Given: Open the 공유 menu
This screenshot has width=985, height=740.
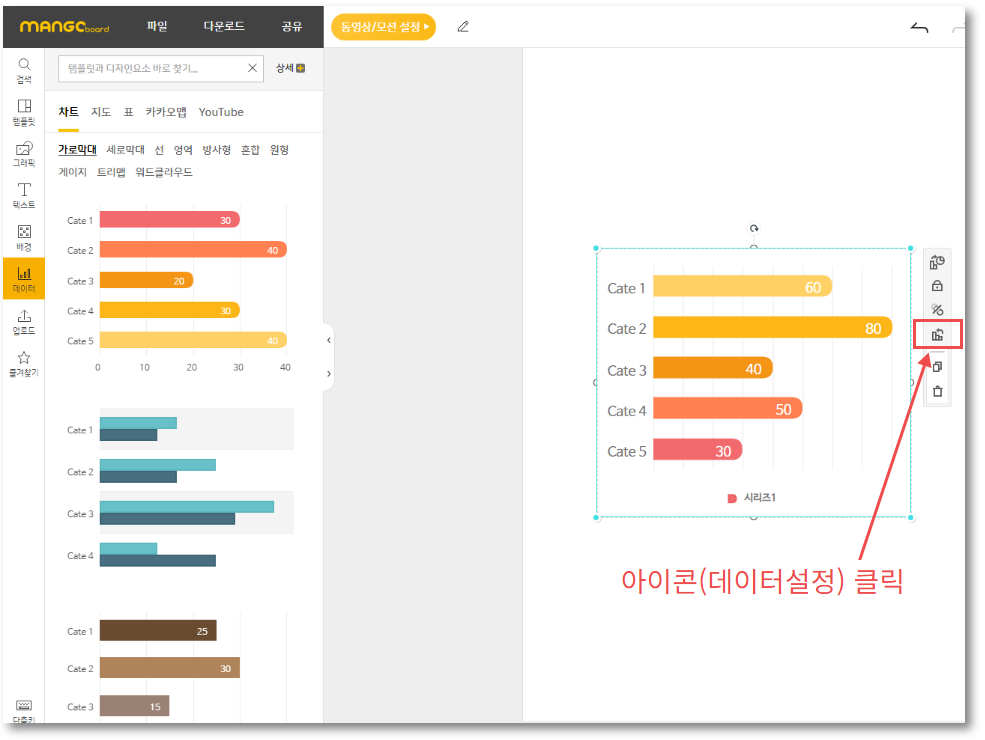Looking at the screenshot, I should point(291,26).
